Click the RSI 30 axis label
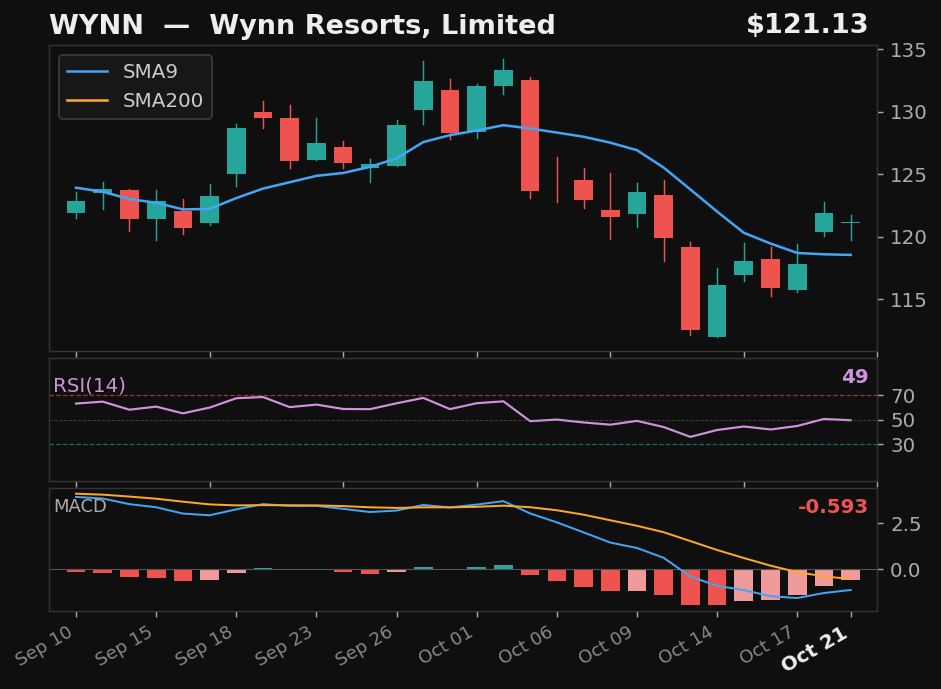The width and height of the screenshot is (941, 689). click(903, 445)
